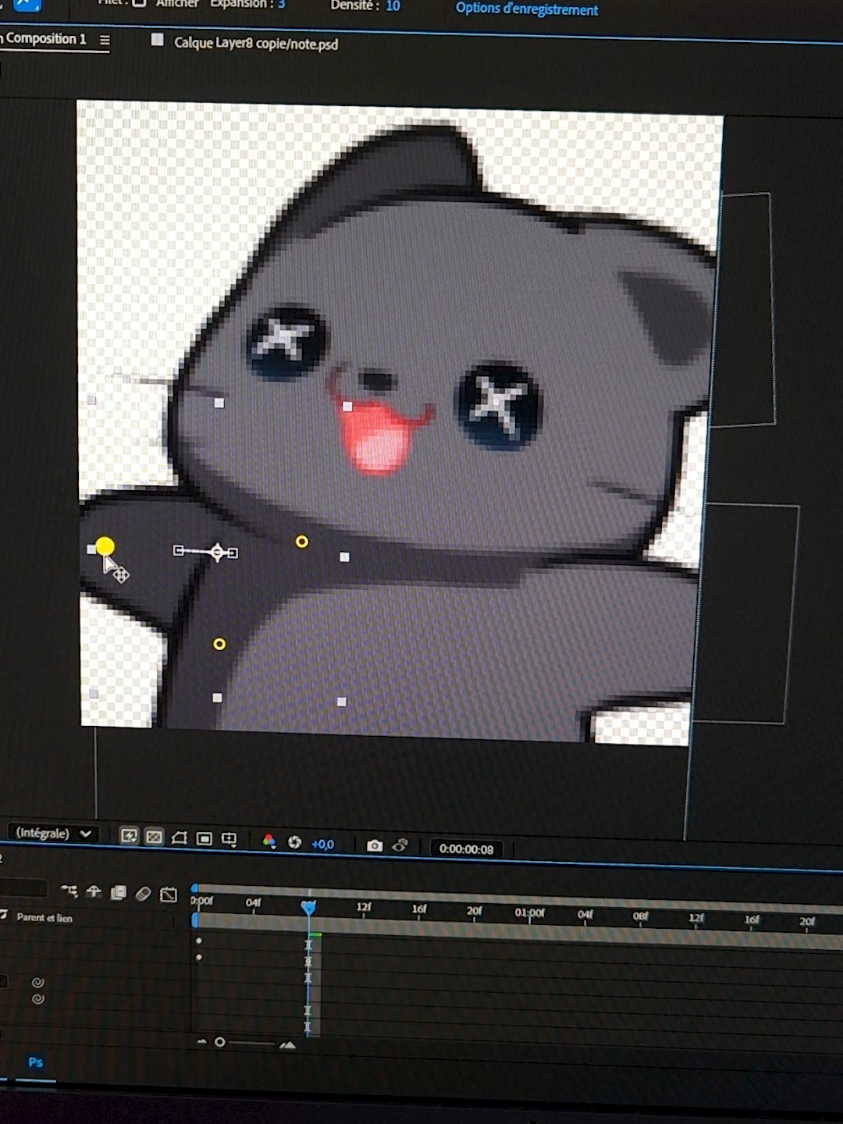Open the show channel color menu
The width and height of the screenshot is (843, 1124).
(269, 841)
